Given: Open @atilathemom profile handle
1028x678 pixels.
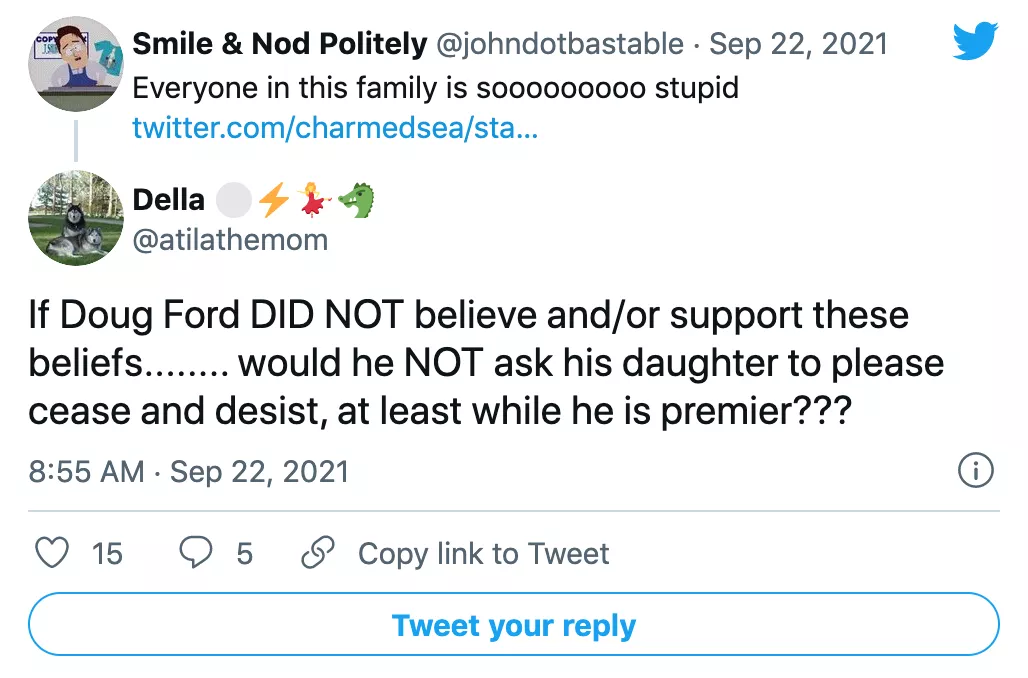Looking at the screenshot, I should click(230, 241).
